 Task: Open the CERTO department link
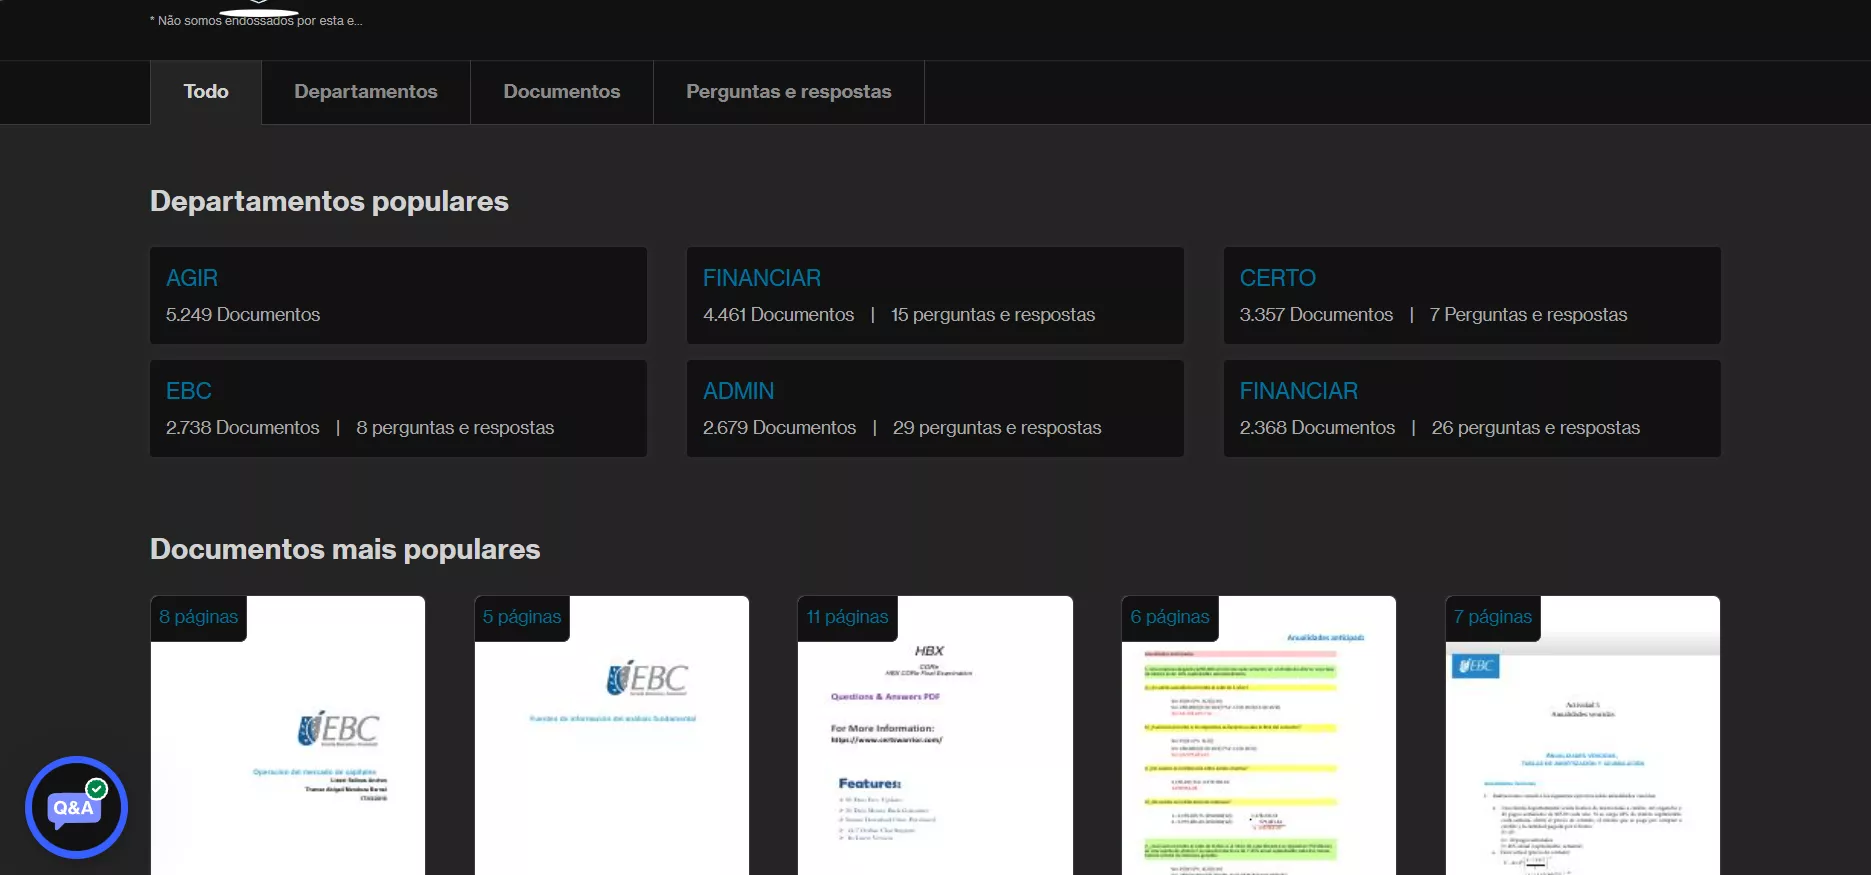(1278, 278)
